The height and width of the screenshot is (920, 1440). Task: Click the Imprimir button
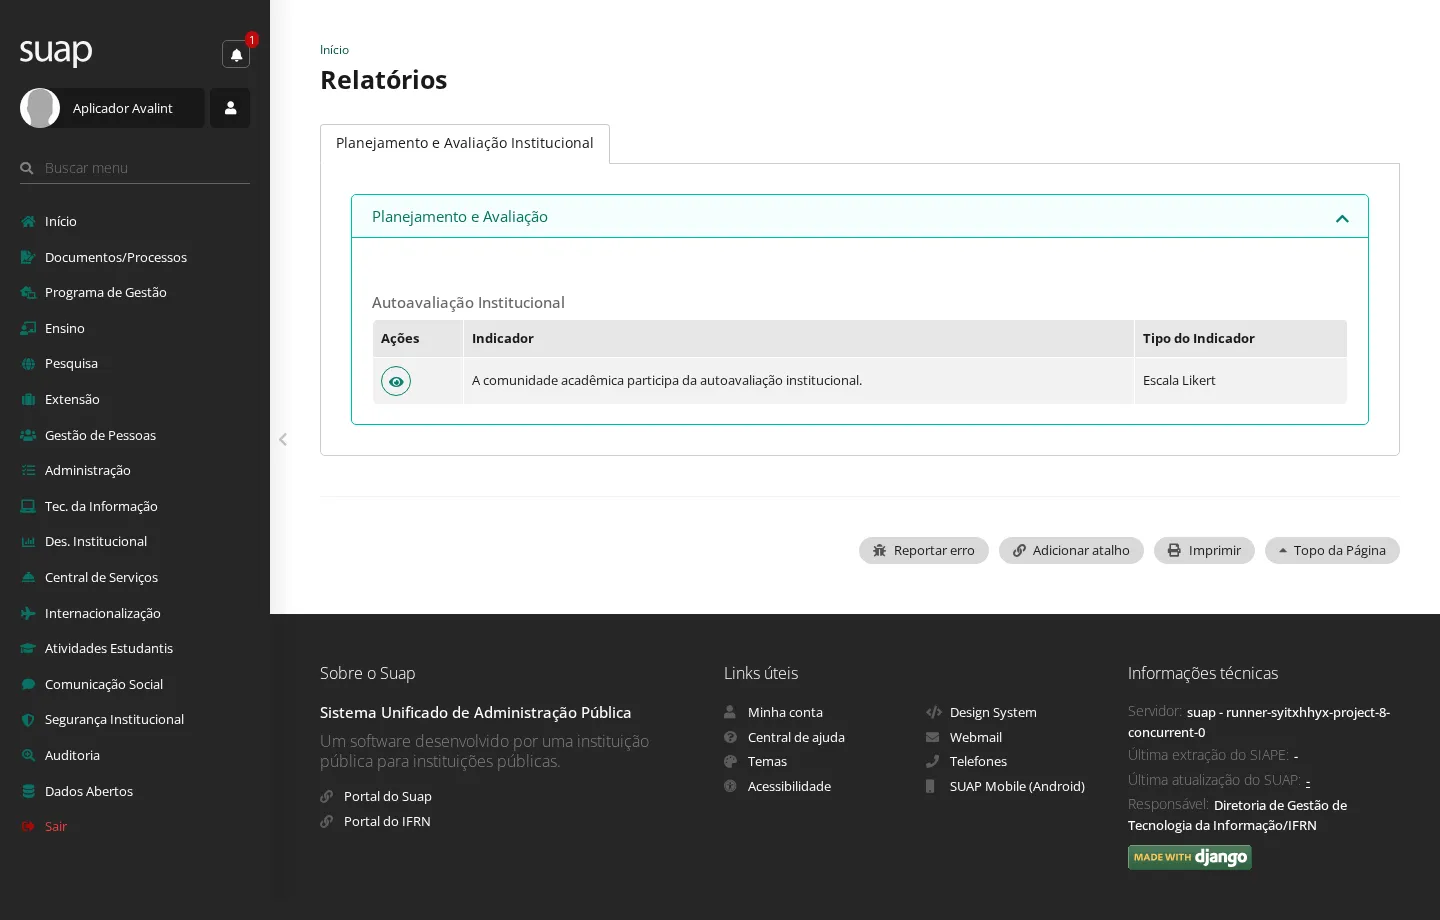click(1204, 550)
